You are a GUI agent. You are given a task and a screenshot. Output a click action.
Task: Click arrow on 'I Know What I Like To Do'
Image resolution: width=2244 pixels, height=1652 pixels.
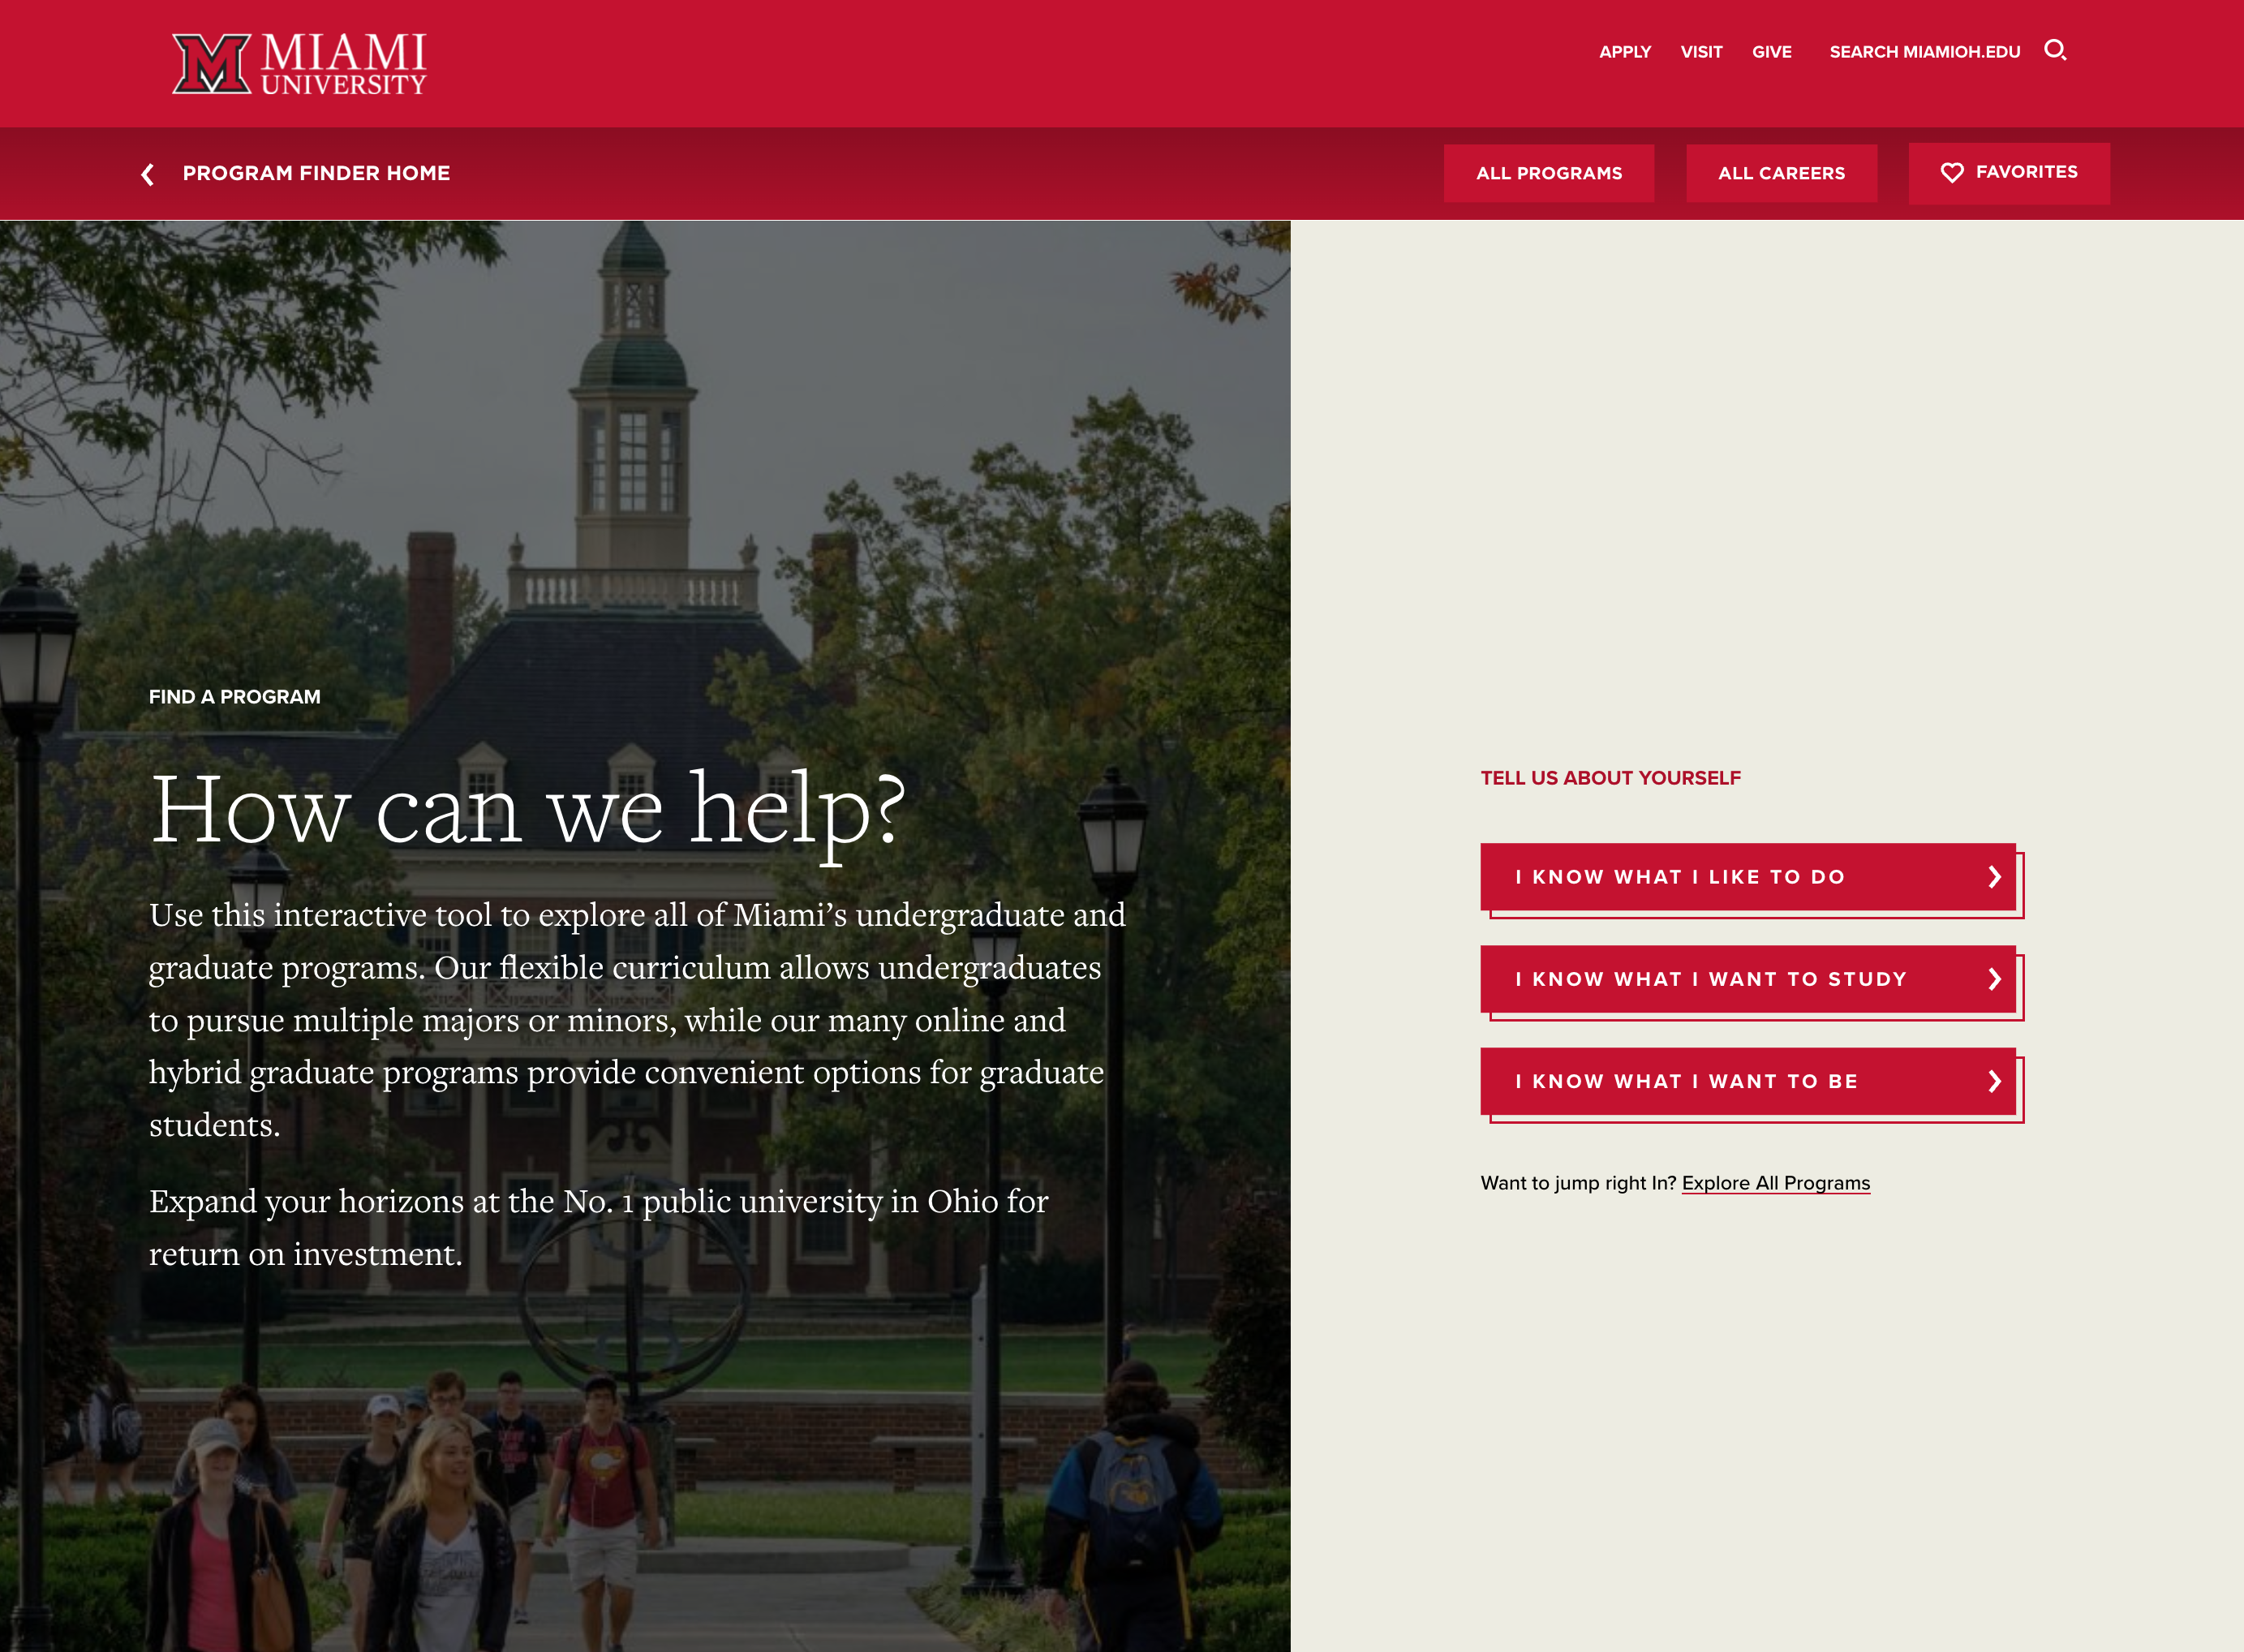[x=1994, y=877]
